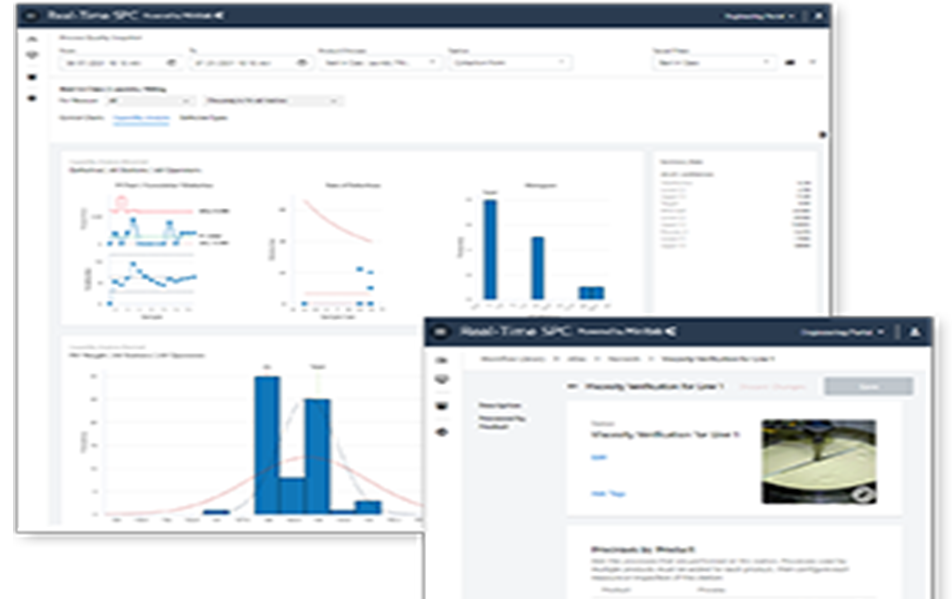Open the hamburger menu in the front station window
The width and height of the screenshot is (952, 599).
tap(441, 332)
